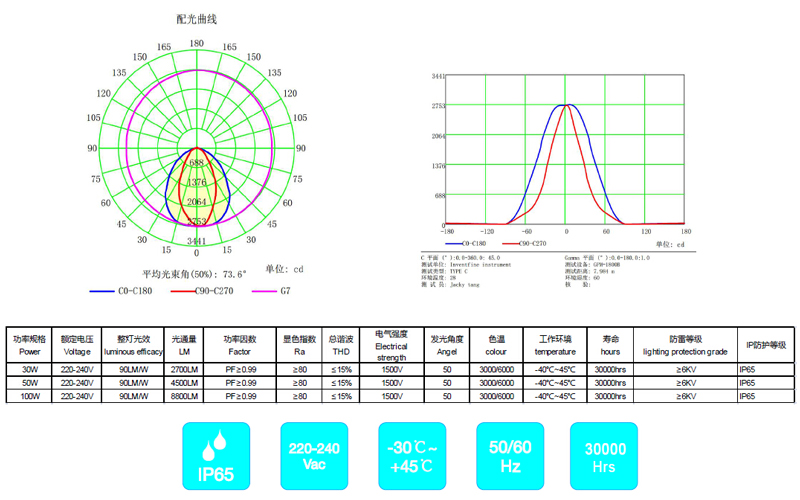800x500 pixels.
Task: Click the magenta G7 legend entry
Action: (274, 291)
